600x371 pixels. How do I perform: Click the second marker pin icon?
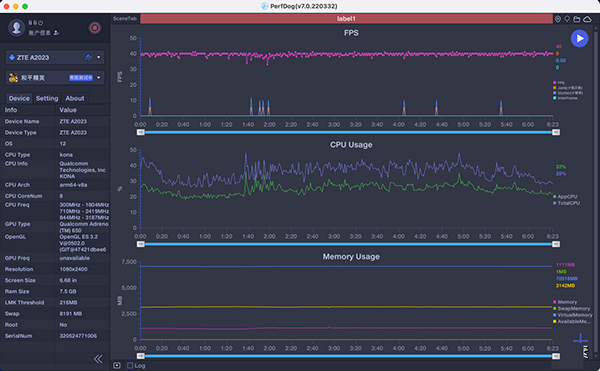tap(567, 19)
